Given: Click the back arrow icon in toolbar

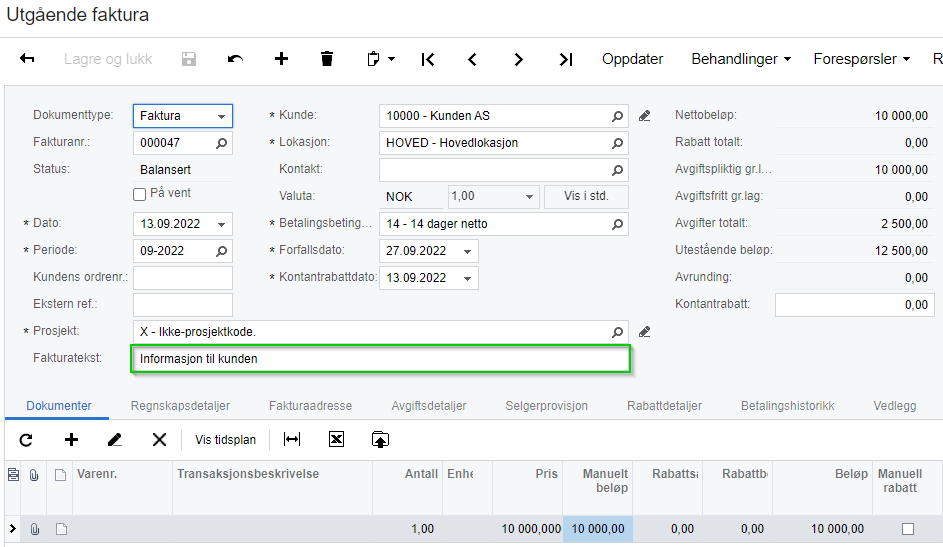Looking at the screenshot, I should 27,59.
